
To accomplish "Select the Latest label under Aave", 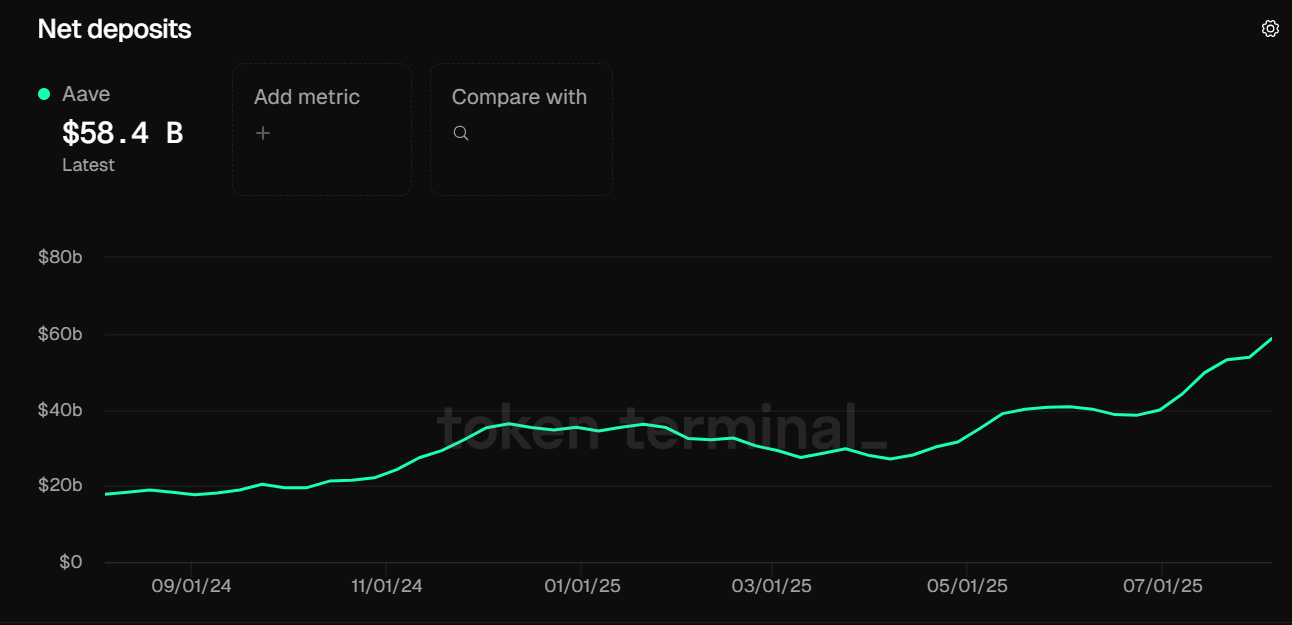I will coord(88,164).
